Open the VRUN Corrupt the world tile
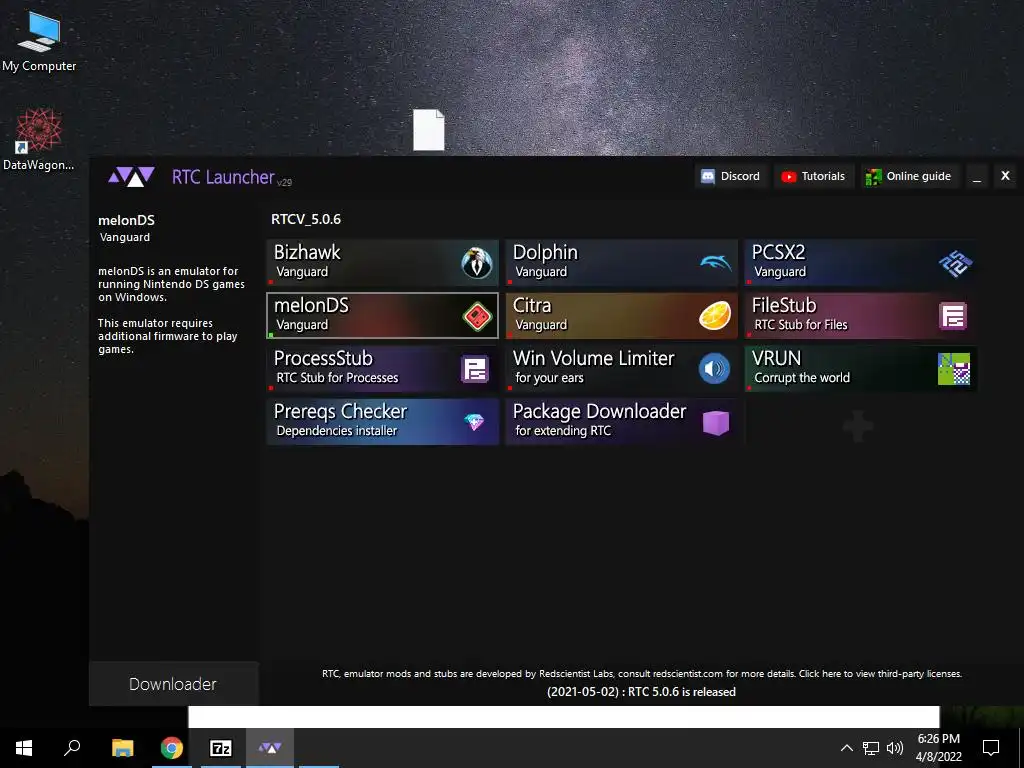The width and height of the screenshot is (1024, 768). tap(860, 368)
